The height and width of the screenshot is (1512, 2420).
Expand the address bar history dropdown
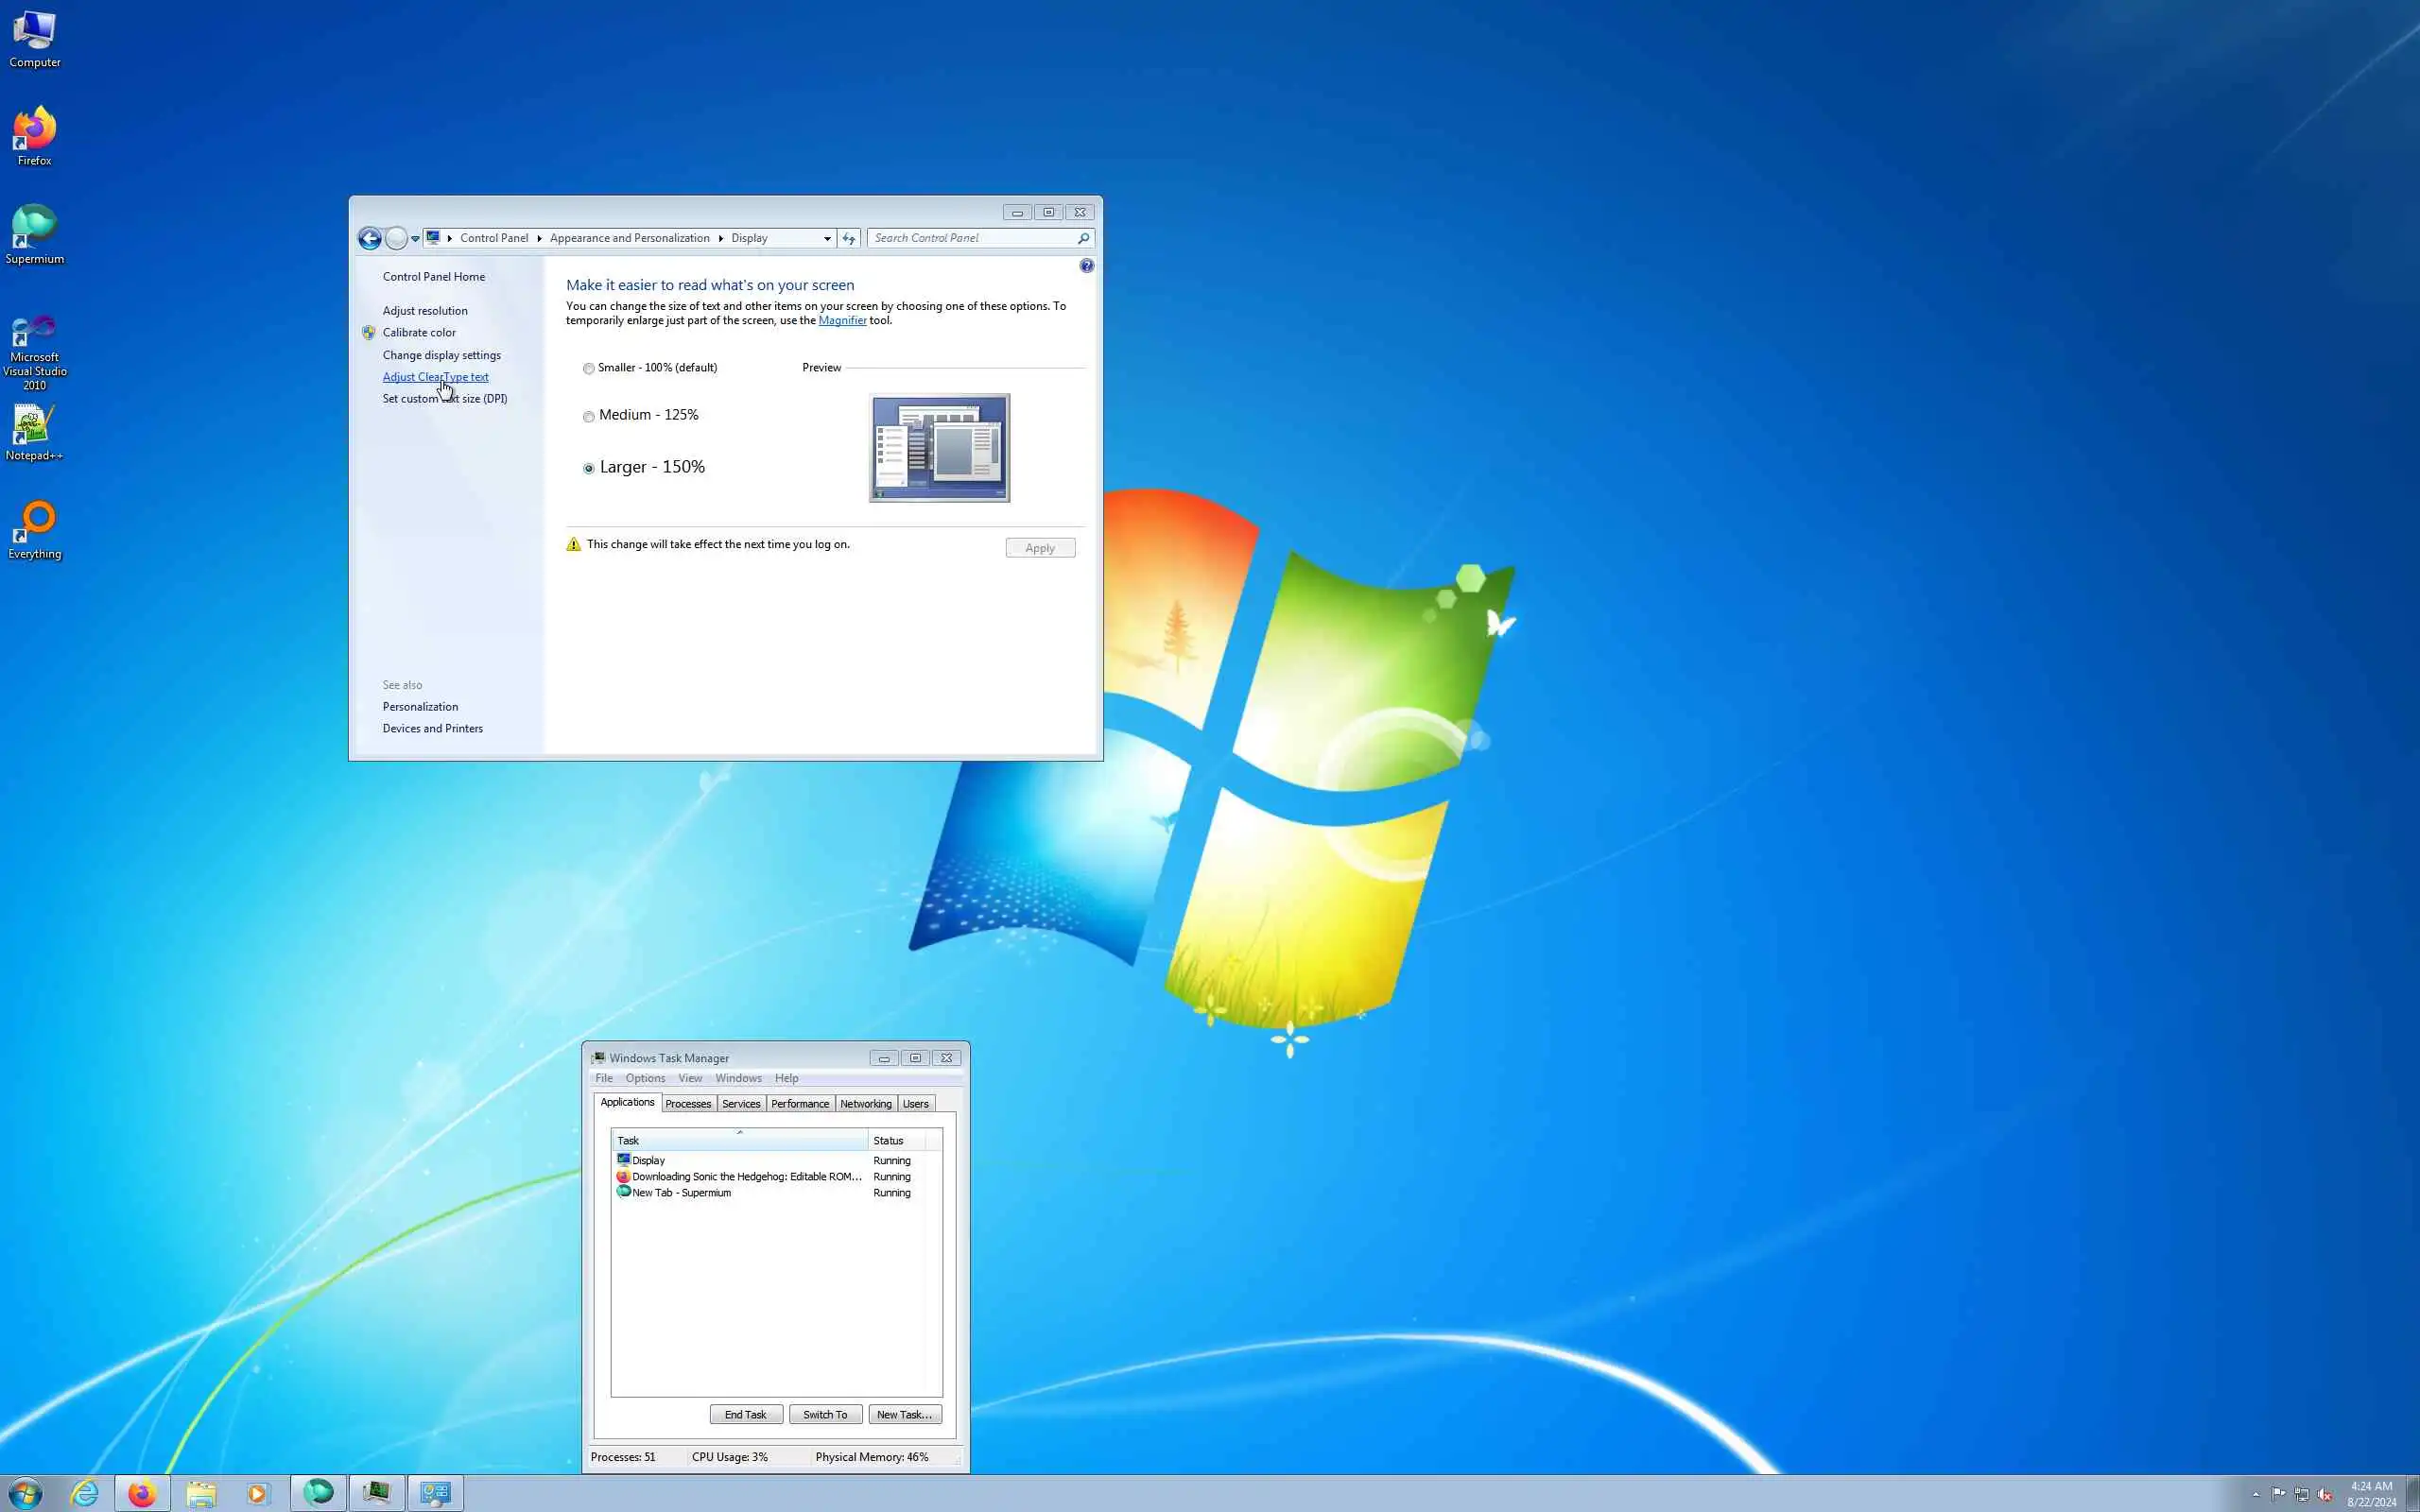tap(827, 238)
